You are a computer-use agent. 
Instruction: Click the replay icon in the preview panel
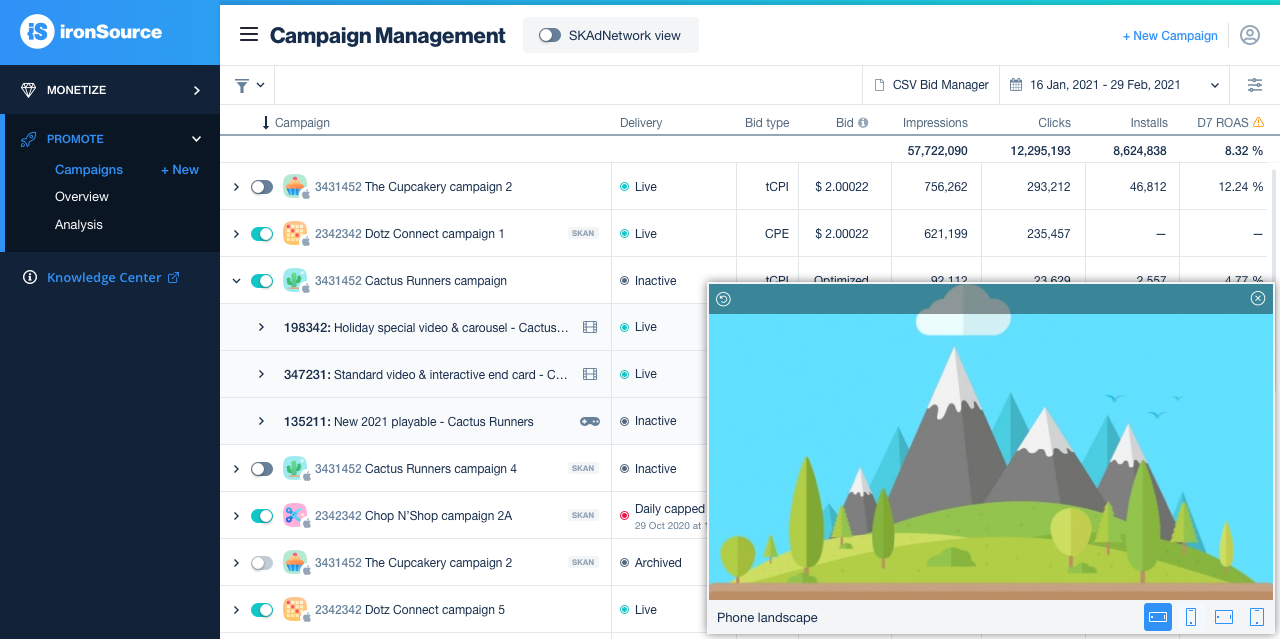coord(724,299)
